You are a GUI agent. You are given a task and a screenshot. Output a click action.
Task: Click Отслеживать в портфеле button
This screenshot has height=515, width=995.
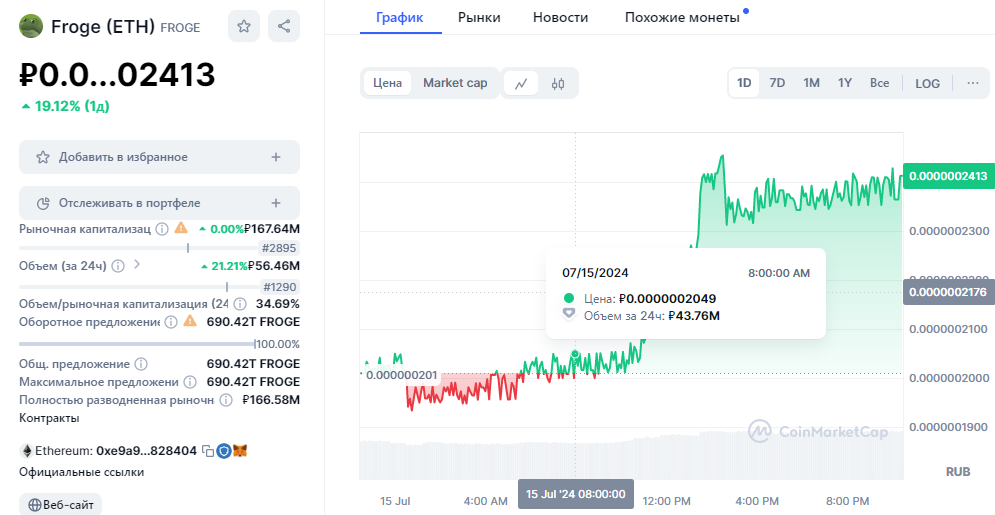(159, 203)
